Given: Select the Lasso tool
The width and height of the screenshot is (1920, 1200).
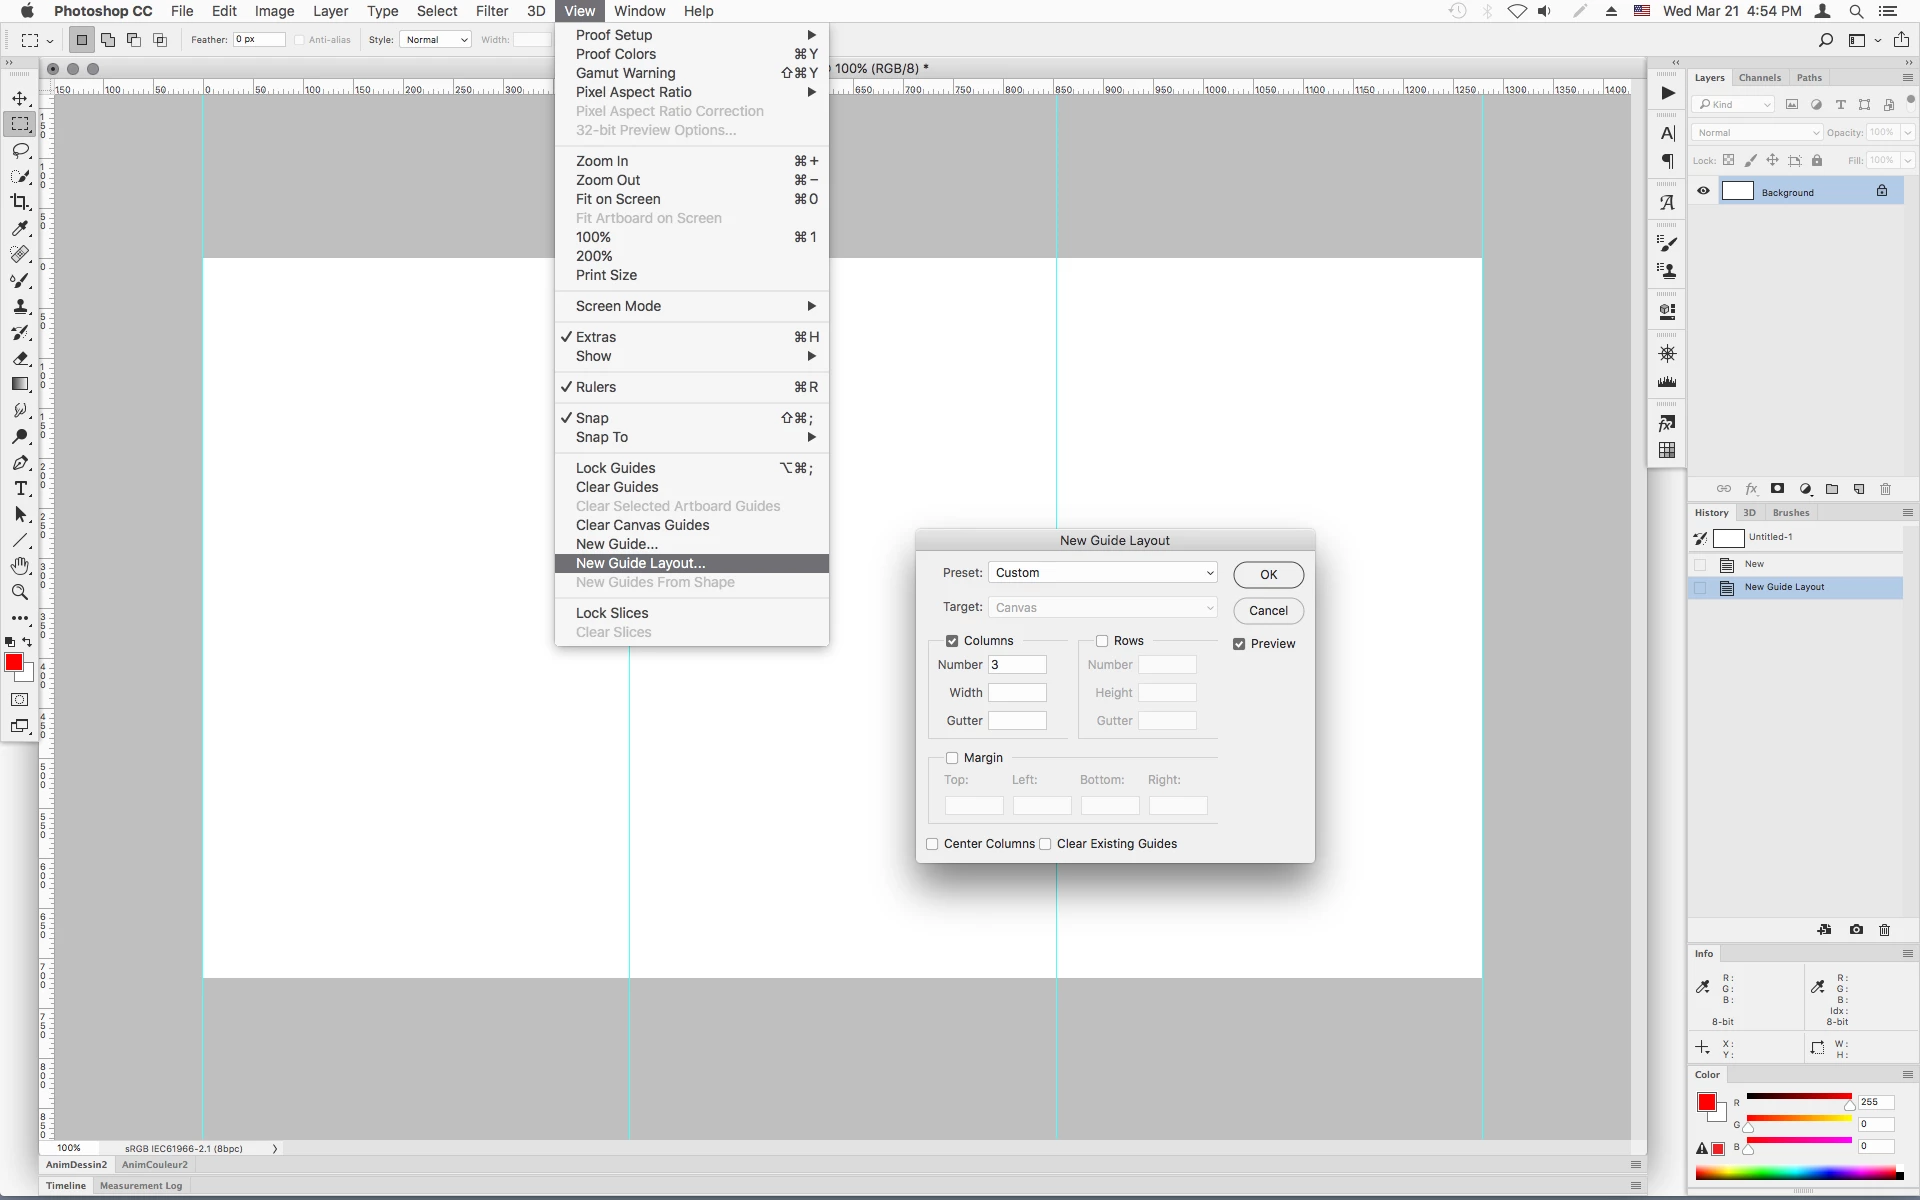Looking at the screenshot, I should coord(20,150).
